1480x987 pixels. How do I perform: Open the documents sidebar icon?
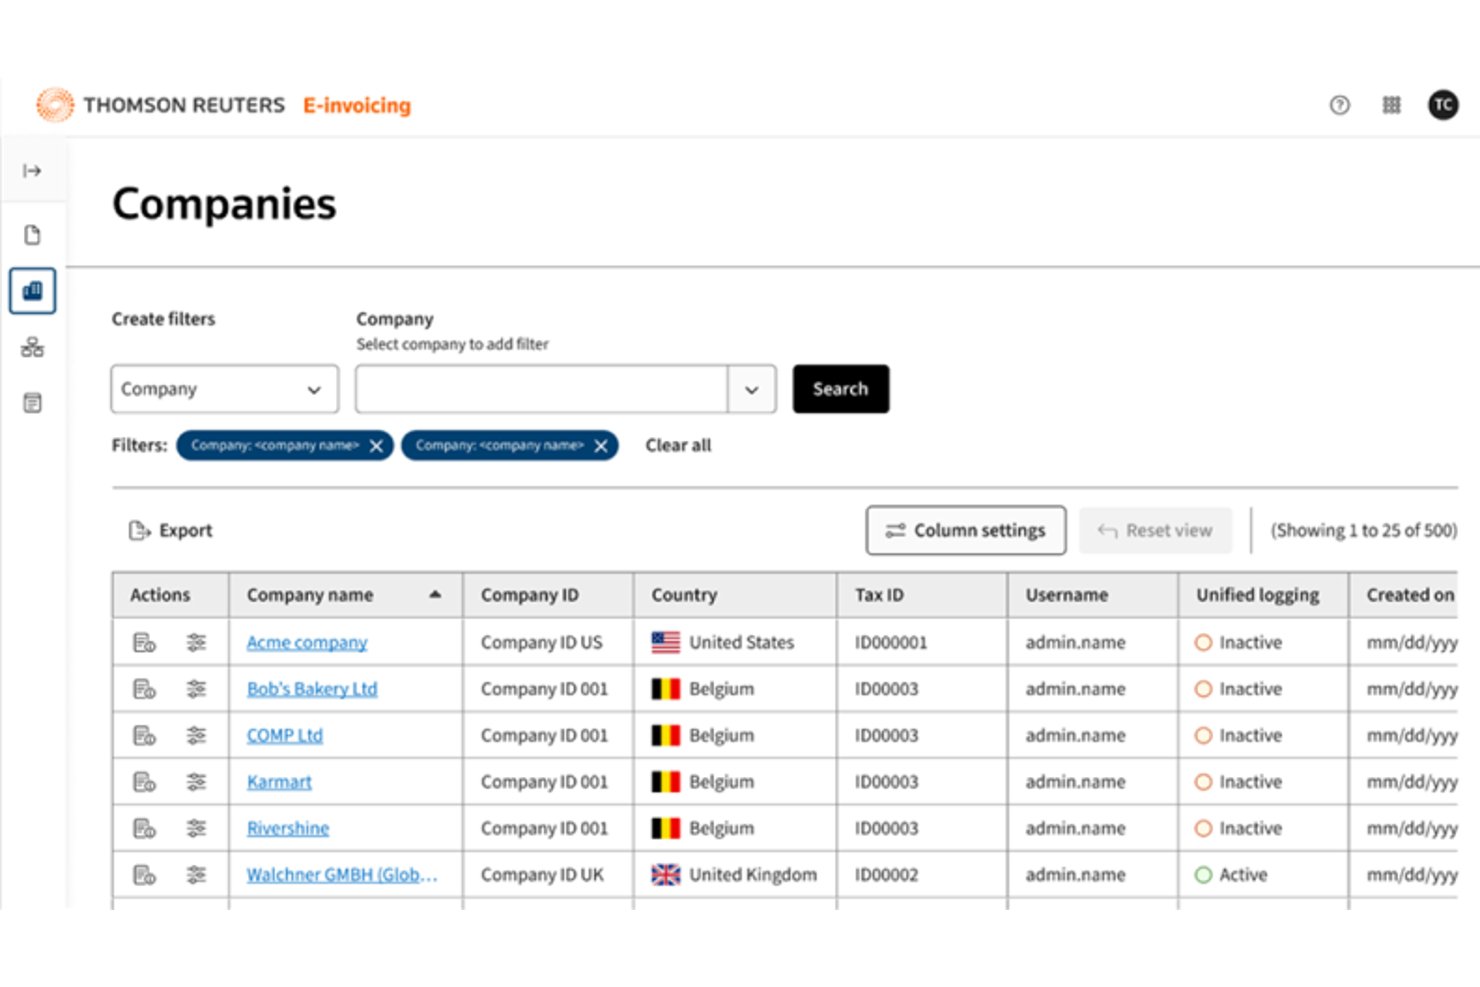(32, 235)
